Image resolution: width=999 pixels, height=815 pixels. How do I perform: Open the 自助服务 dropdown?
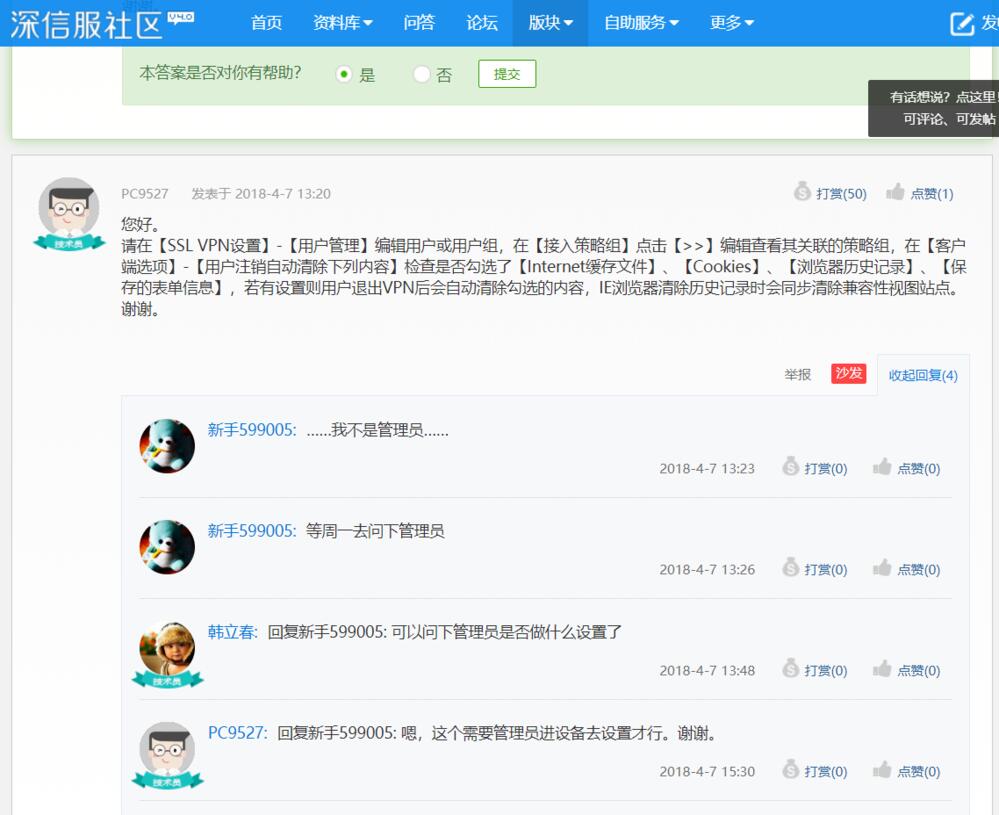(x=641, y=23)
